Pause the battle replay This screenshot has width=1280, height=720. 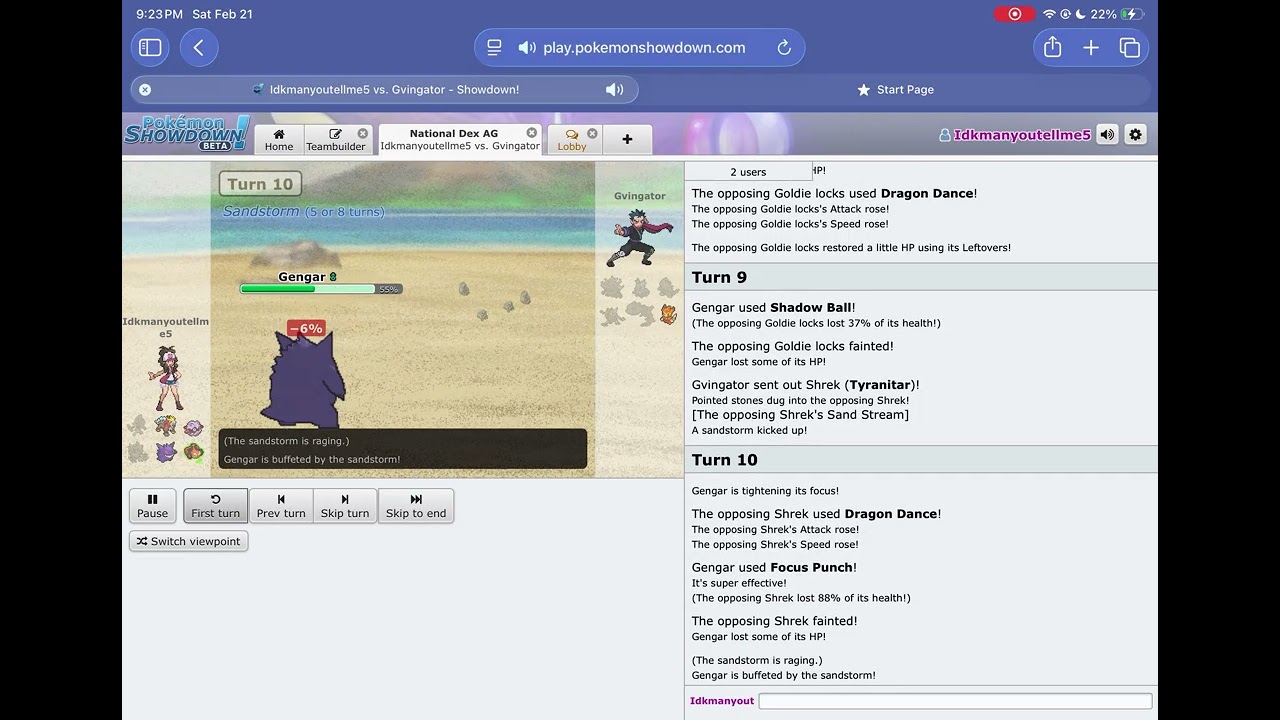(x=153, y=506)
